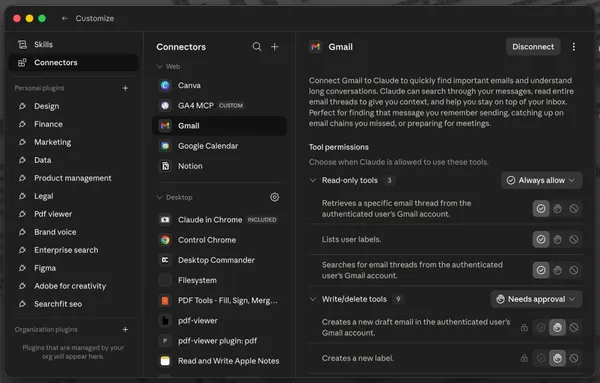Select the Desktop Commander connector
The image size is (600, 383).
(x=219, y=260)
